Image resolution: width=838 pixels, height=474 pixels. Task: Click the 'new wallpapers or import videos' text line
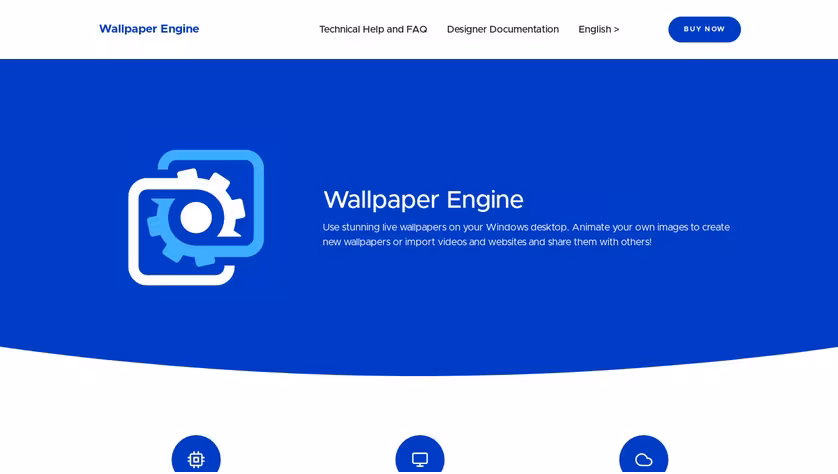(x=487, y=242)
